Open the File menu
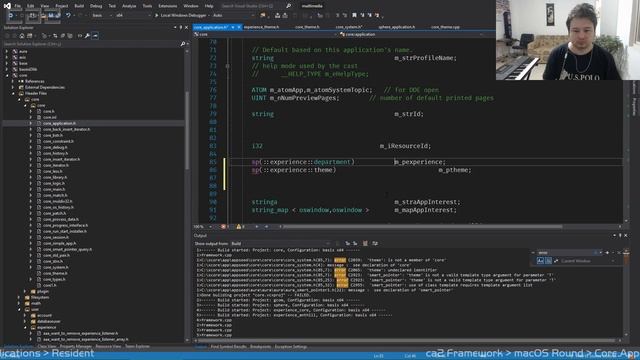Viewport: 640px width, 360px height. coord(18,6)
